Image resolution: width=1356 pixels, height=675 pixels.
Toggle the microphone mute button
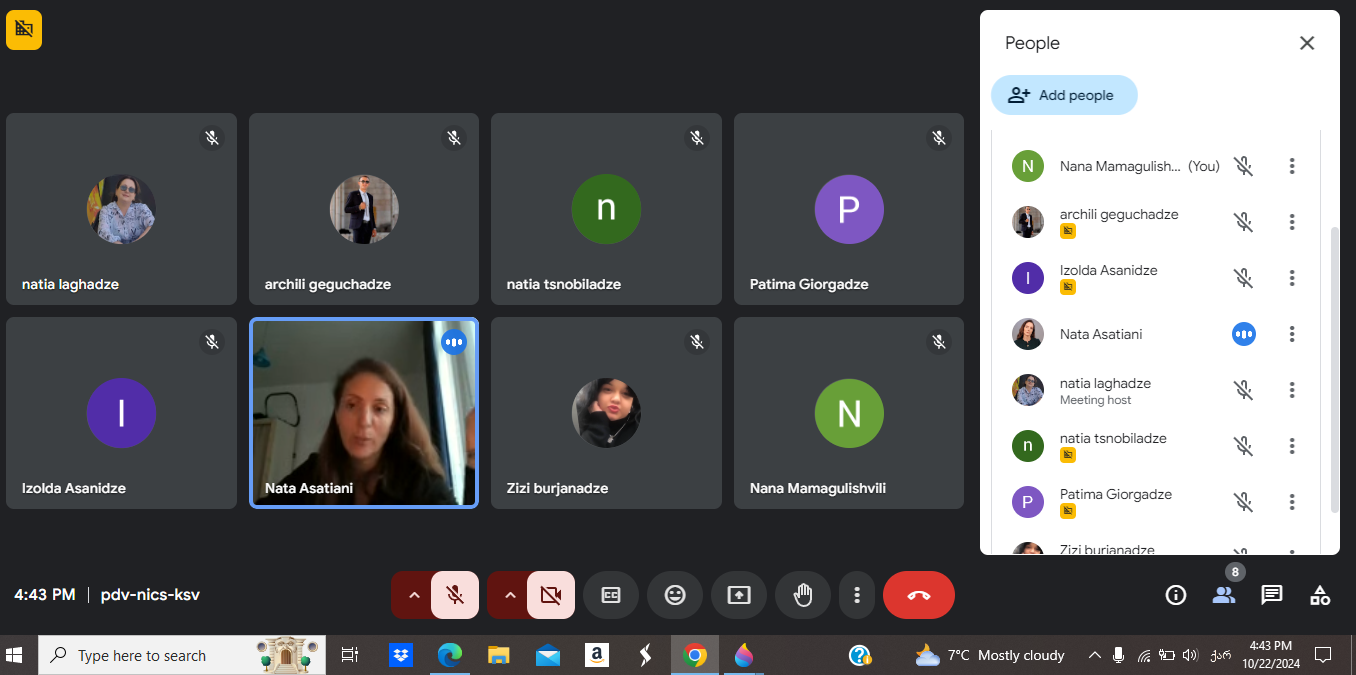(x=455, y=595)
